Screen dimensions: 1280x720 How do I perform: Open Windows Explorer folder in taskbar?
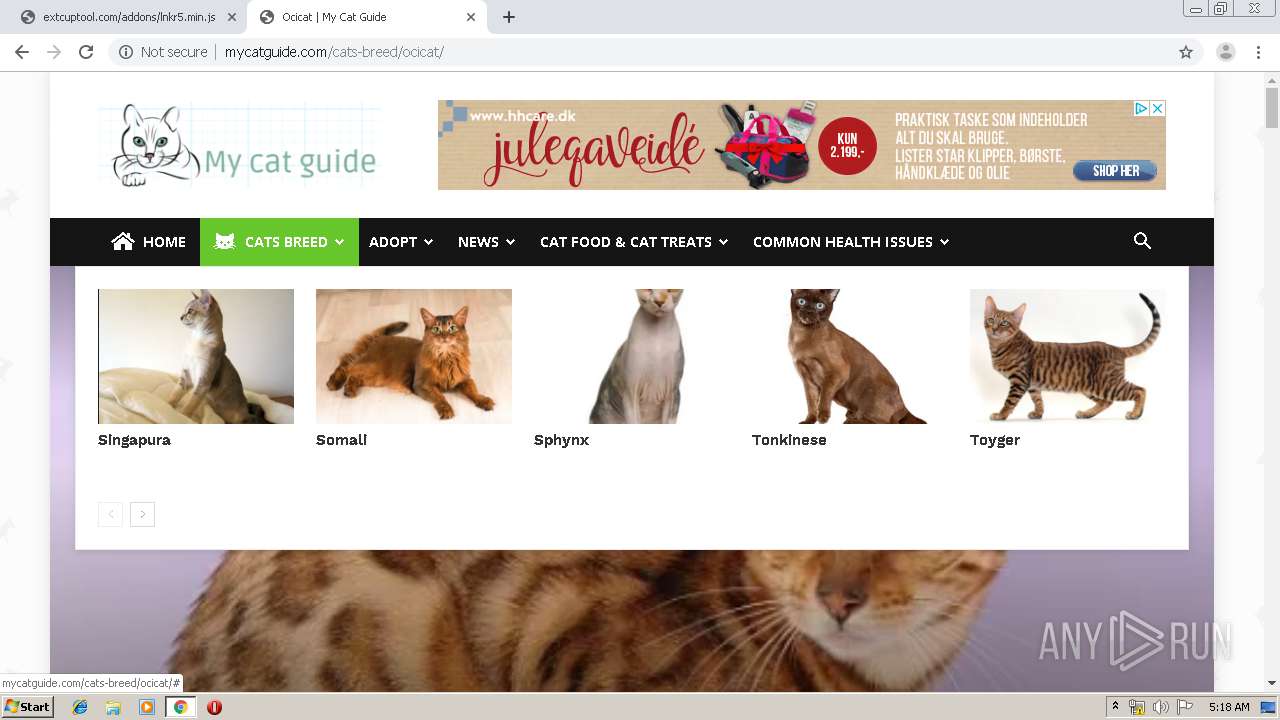[113, 707]
